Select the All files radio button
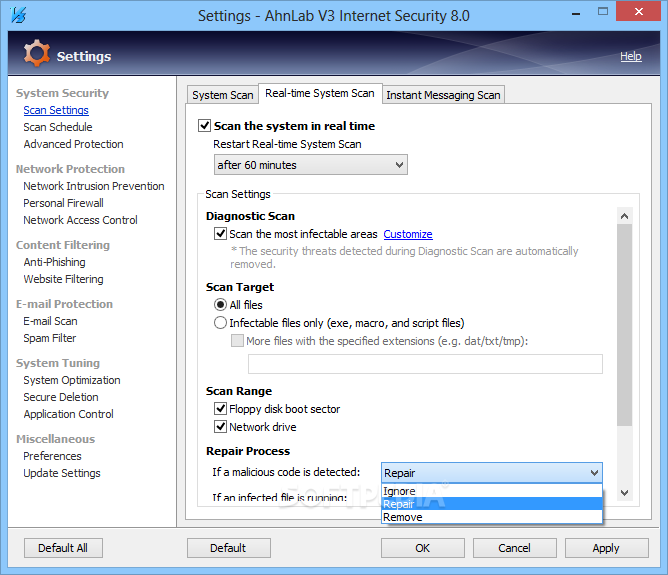Image resolution: width=668 pixels, height=575 pixels. point(220,305)
